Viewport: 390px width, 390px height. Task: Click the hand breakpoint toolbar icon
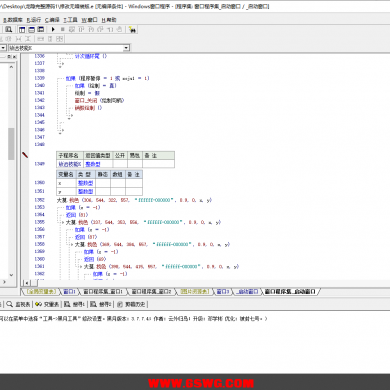click(119, 30)
